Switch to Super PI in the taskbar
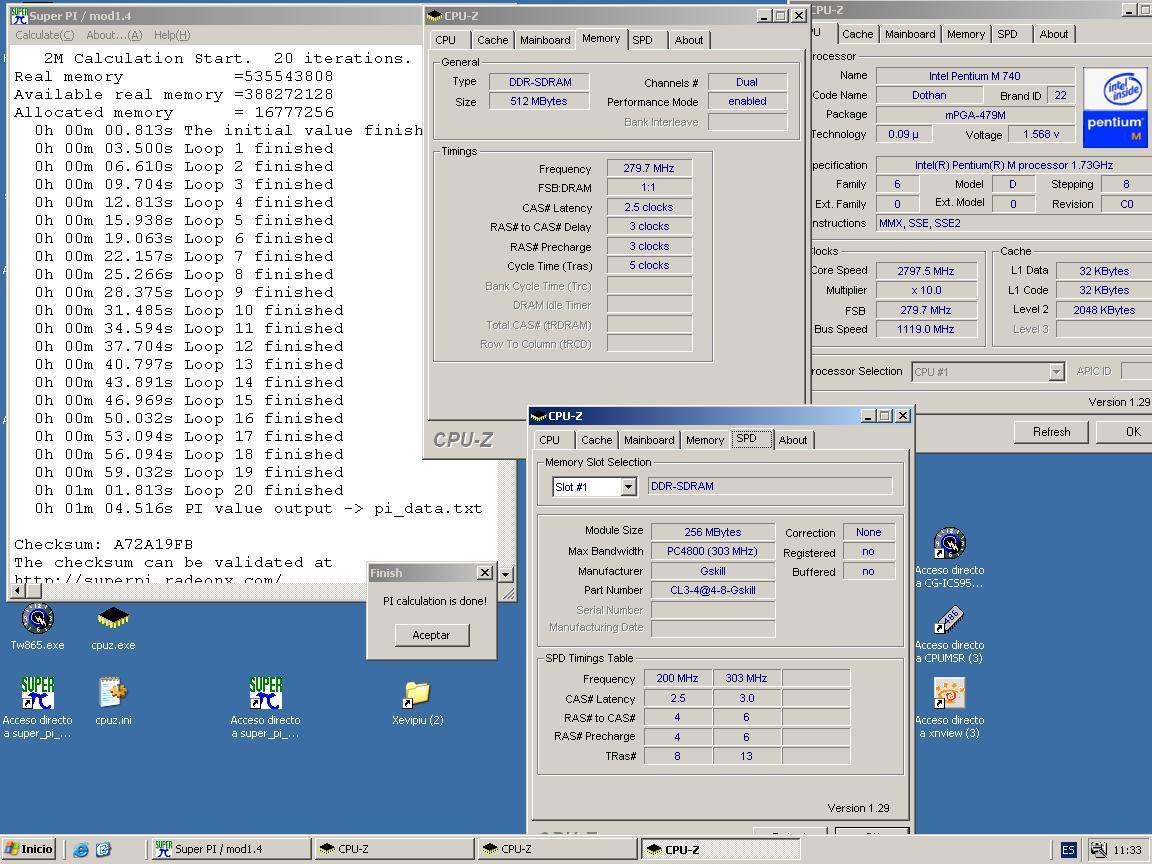The height and width of the screenshot is (864, 1152). [230, 849]
